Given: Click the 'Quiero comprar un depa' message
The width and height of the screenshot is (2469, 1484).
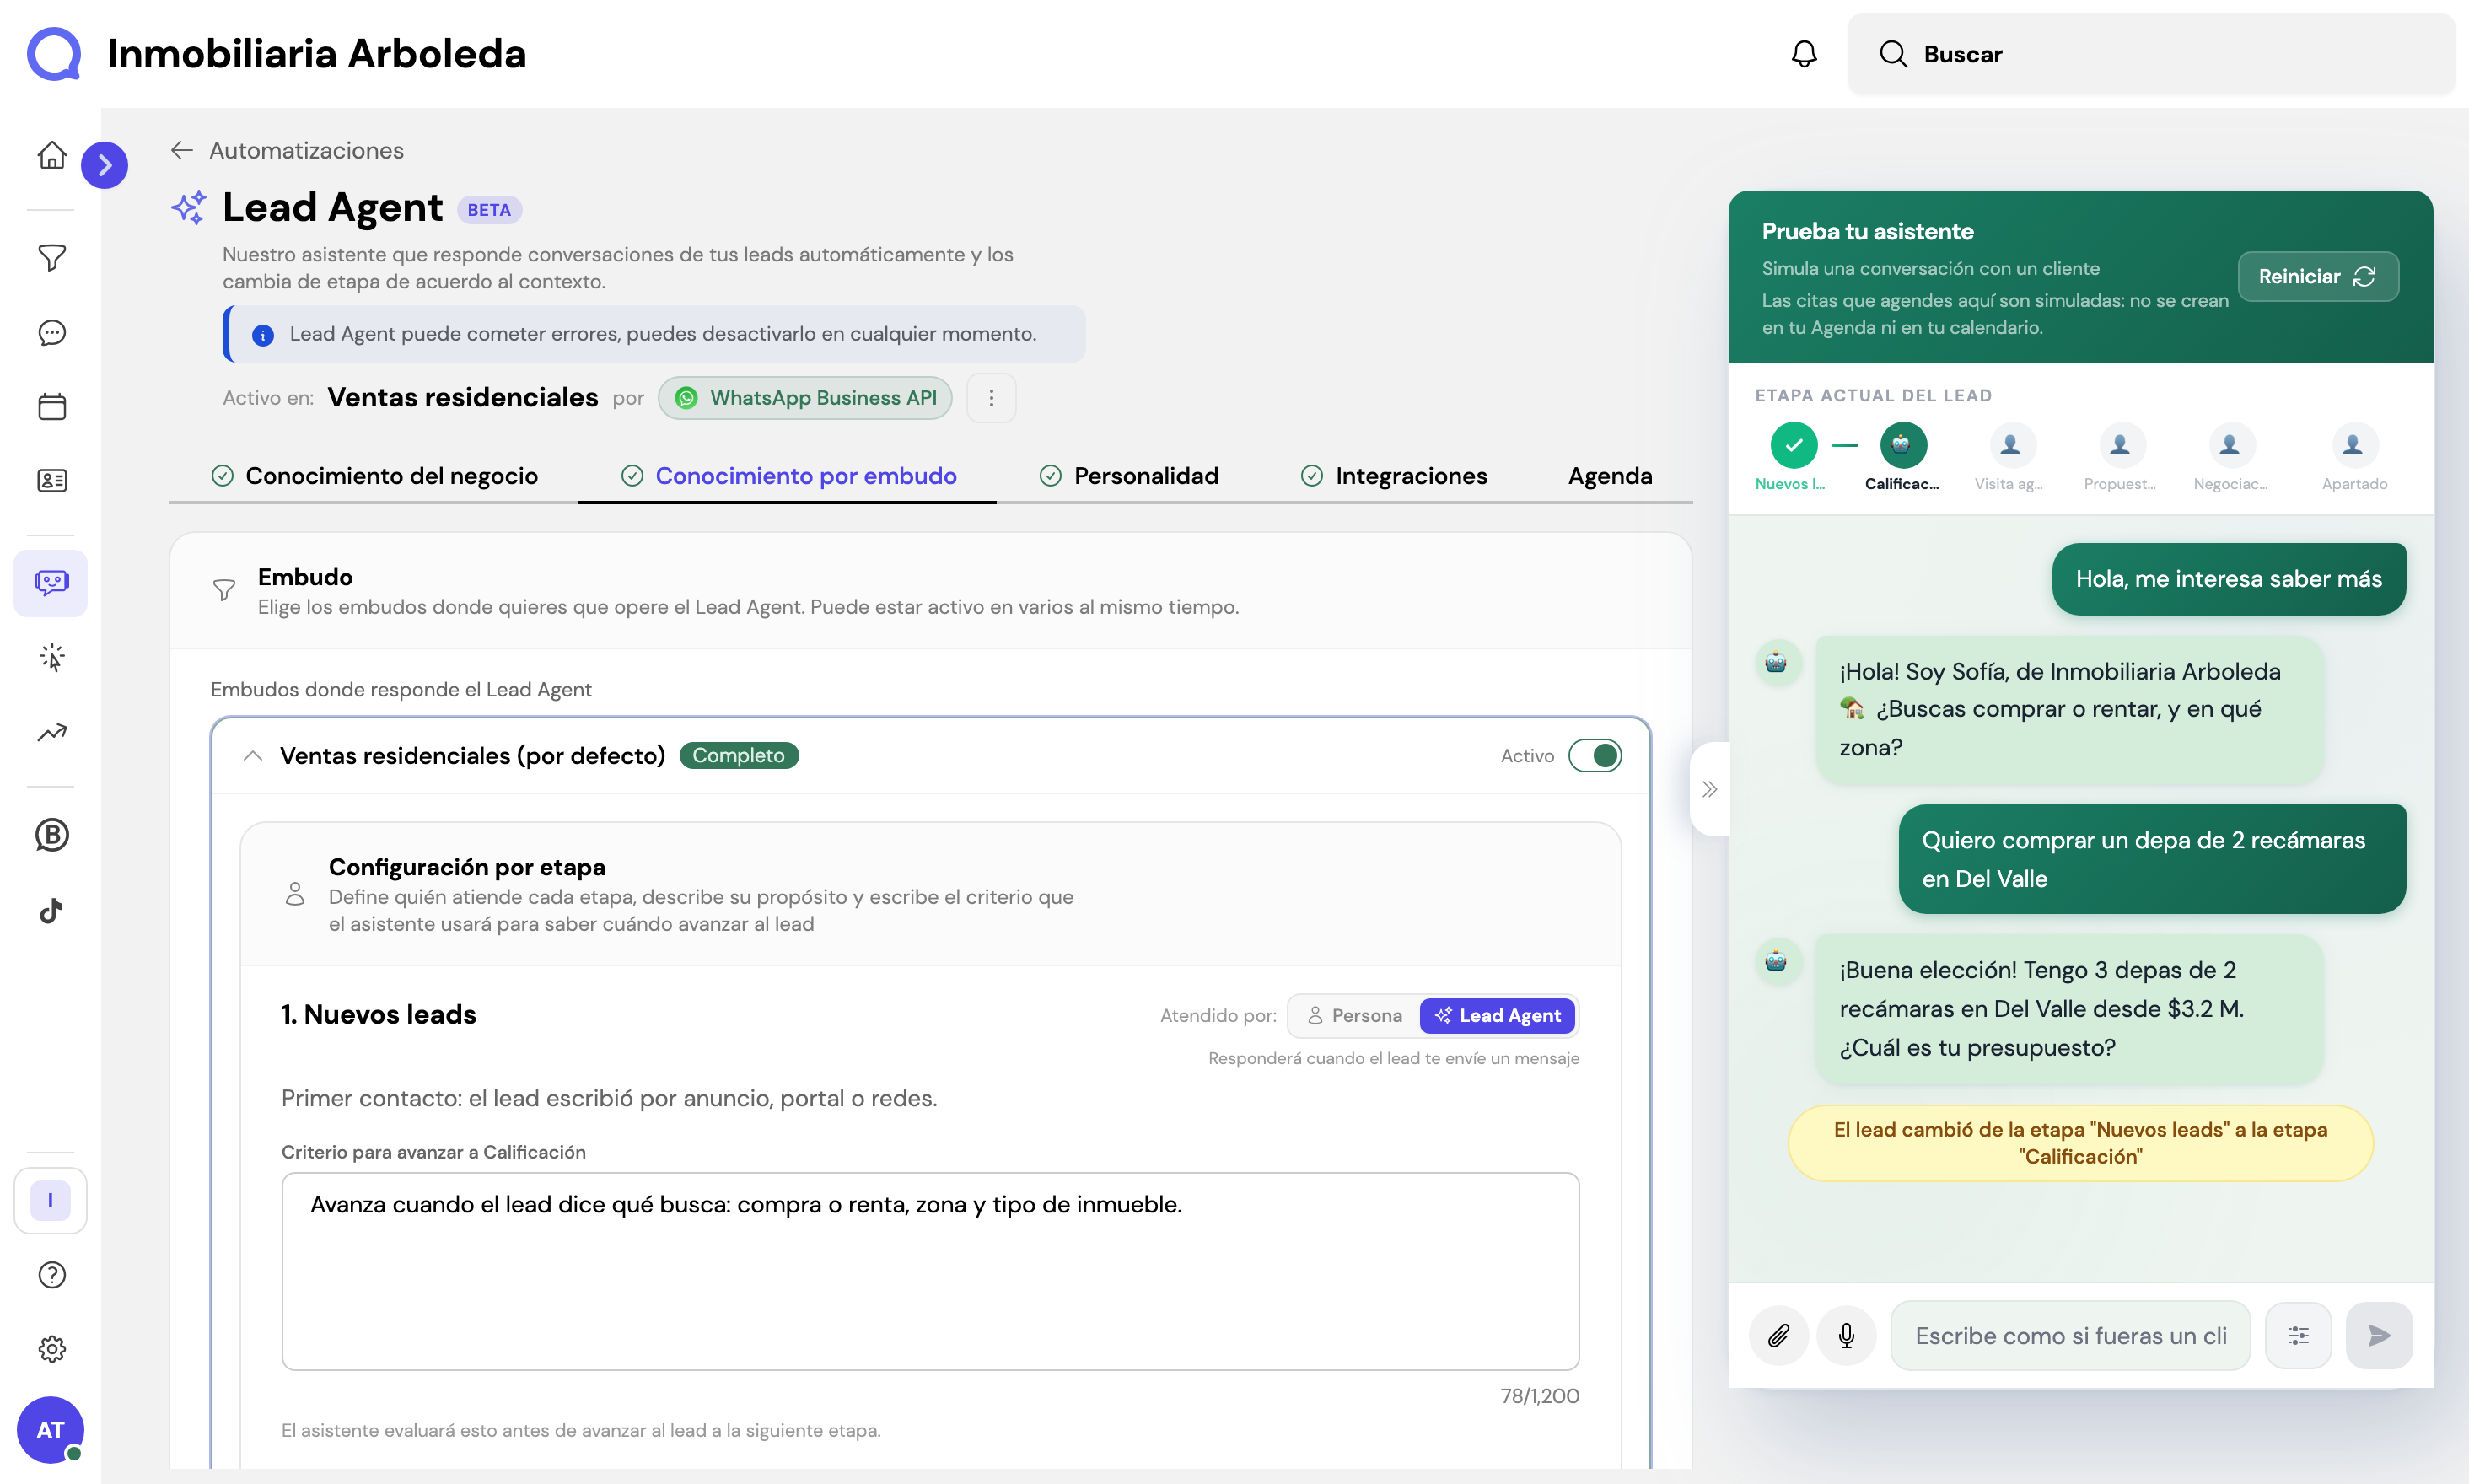Looking at the screenshot, I should pyautogui.click(x=2152, y=859).
